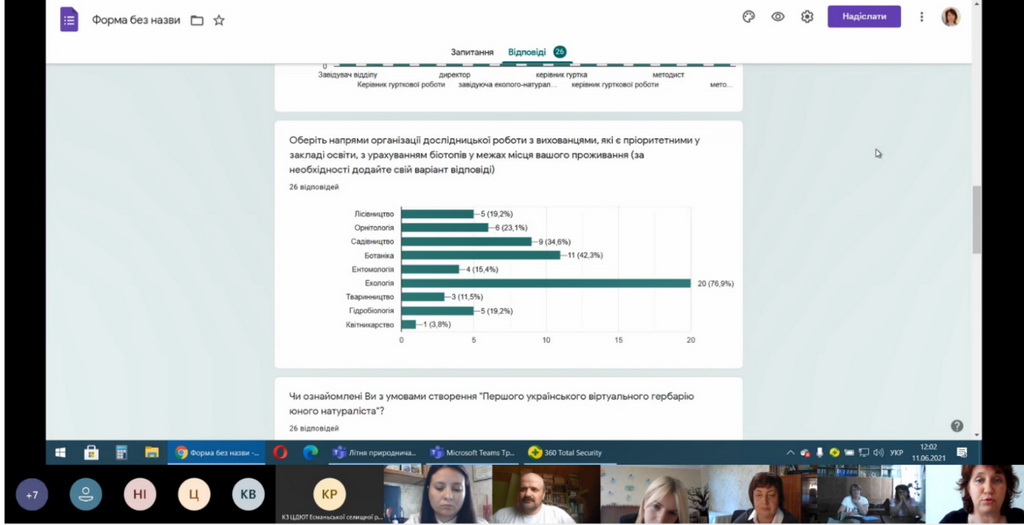Expand the system tray hidden icons chevron
The height and width of the screenshot is (525, 1024).
click(791, 453)
